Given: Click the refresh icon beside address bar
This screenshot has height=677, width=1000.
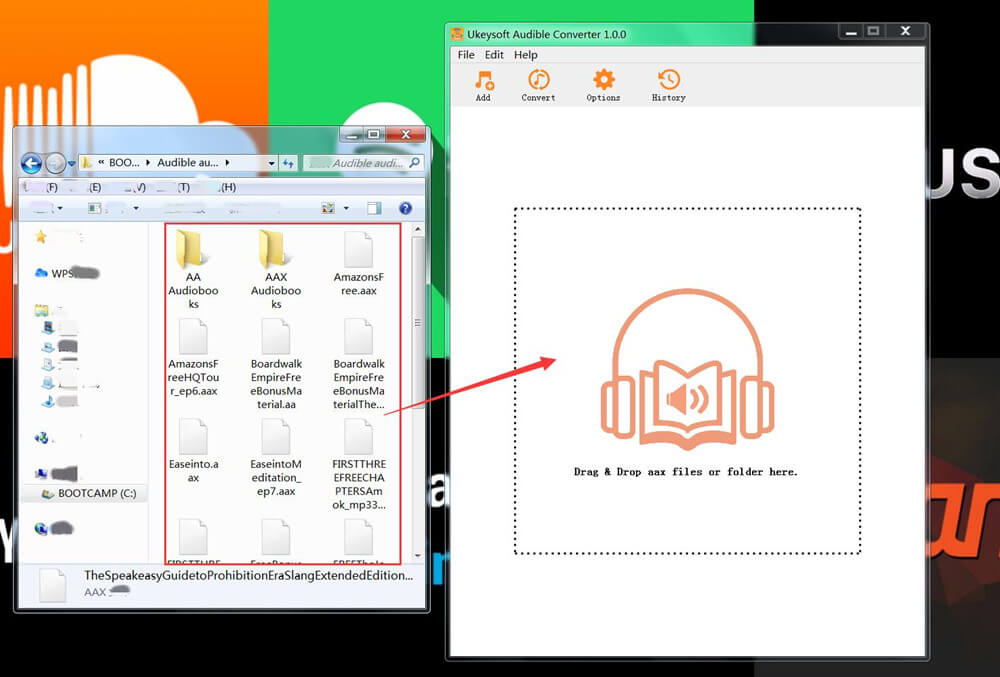Looking at the screenshot, I should point(289,163).
